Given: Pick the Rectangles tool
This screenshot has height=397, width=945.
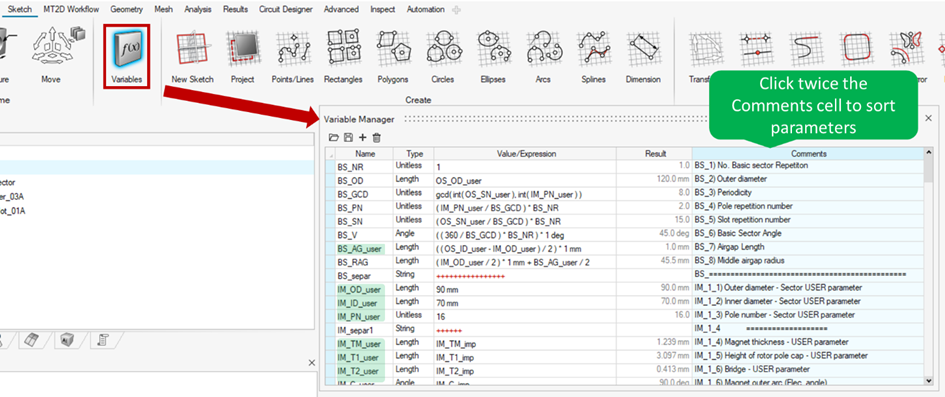Looking at the screenshot, I should (x=343, y=57).
